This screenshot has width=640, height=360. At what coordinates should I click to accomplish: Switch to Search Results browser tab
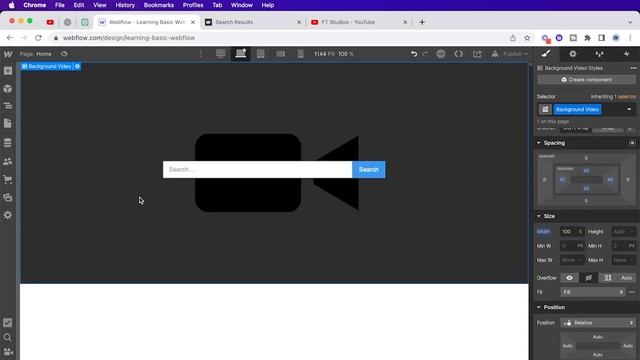click(252, 22)
